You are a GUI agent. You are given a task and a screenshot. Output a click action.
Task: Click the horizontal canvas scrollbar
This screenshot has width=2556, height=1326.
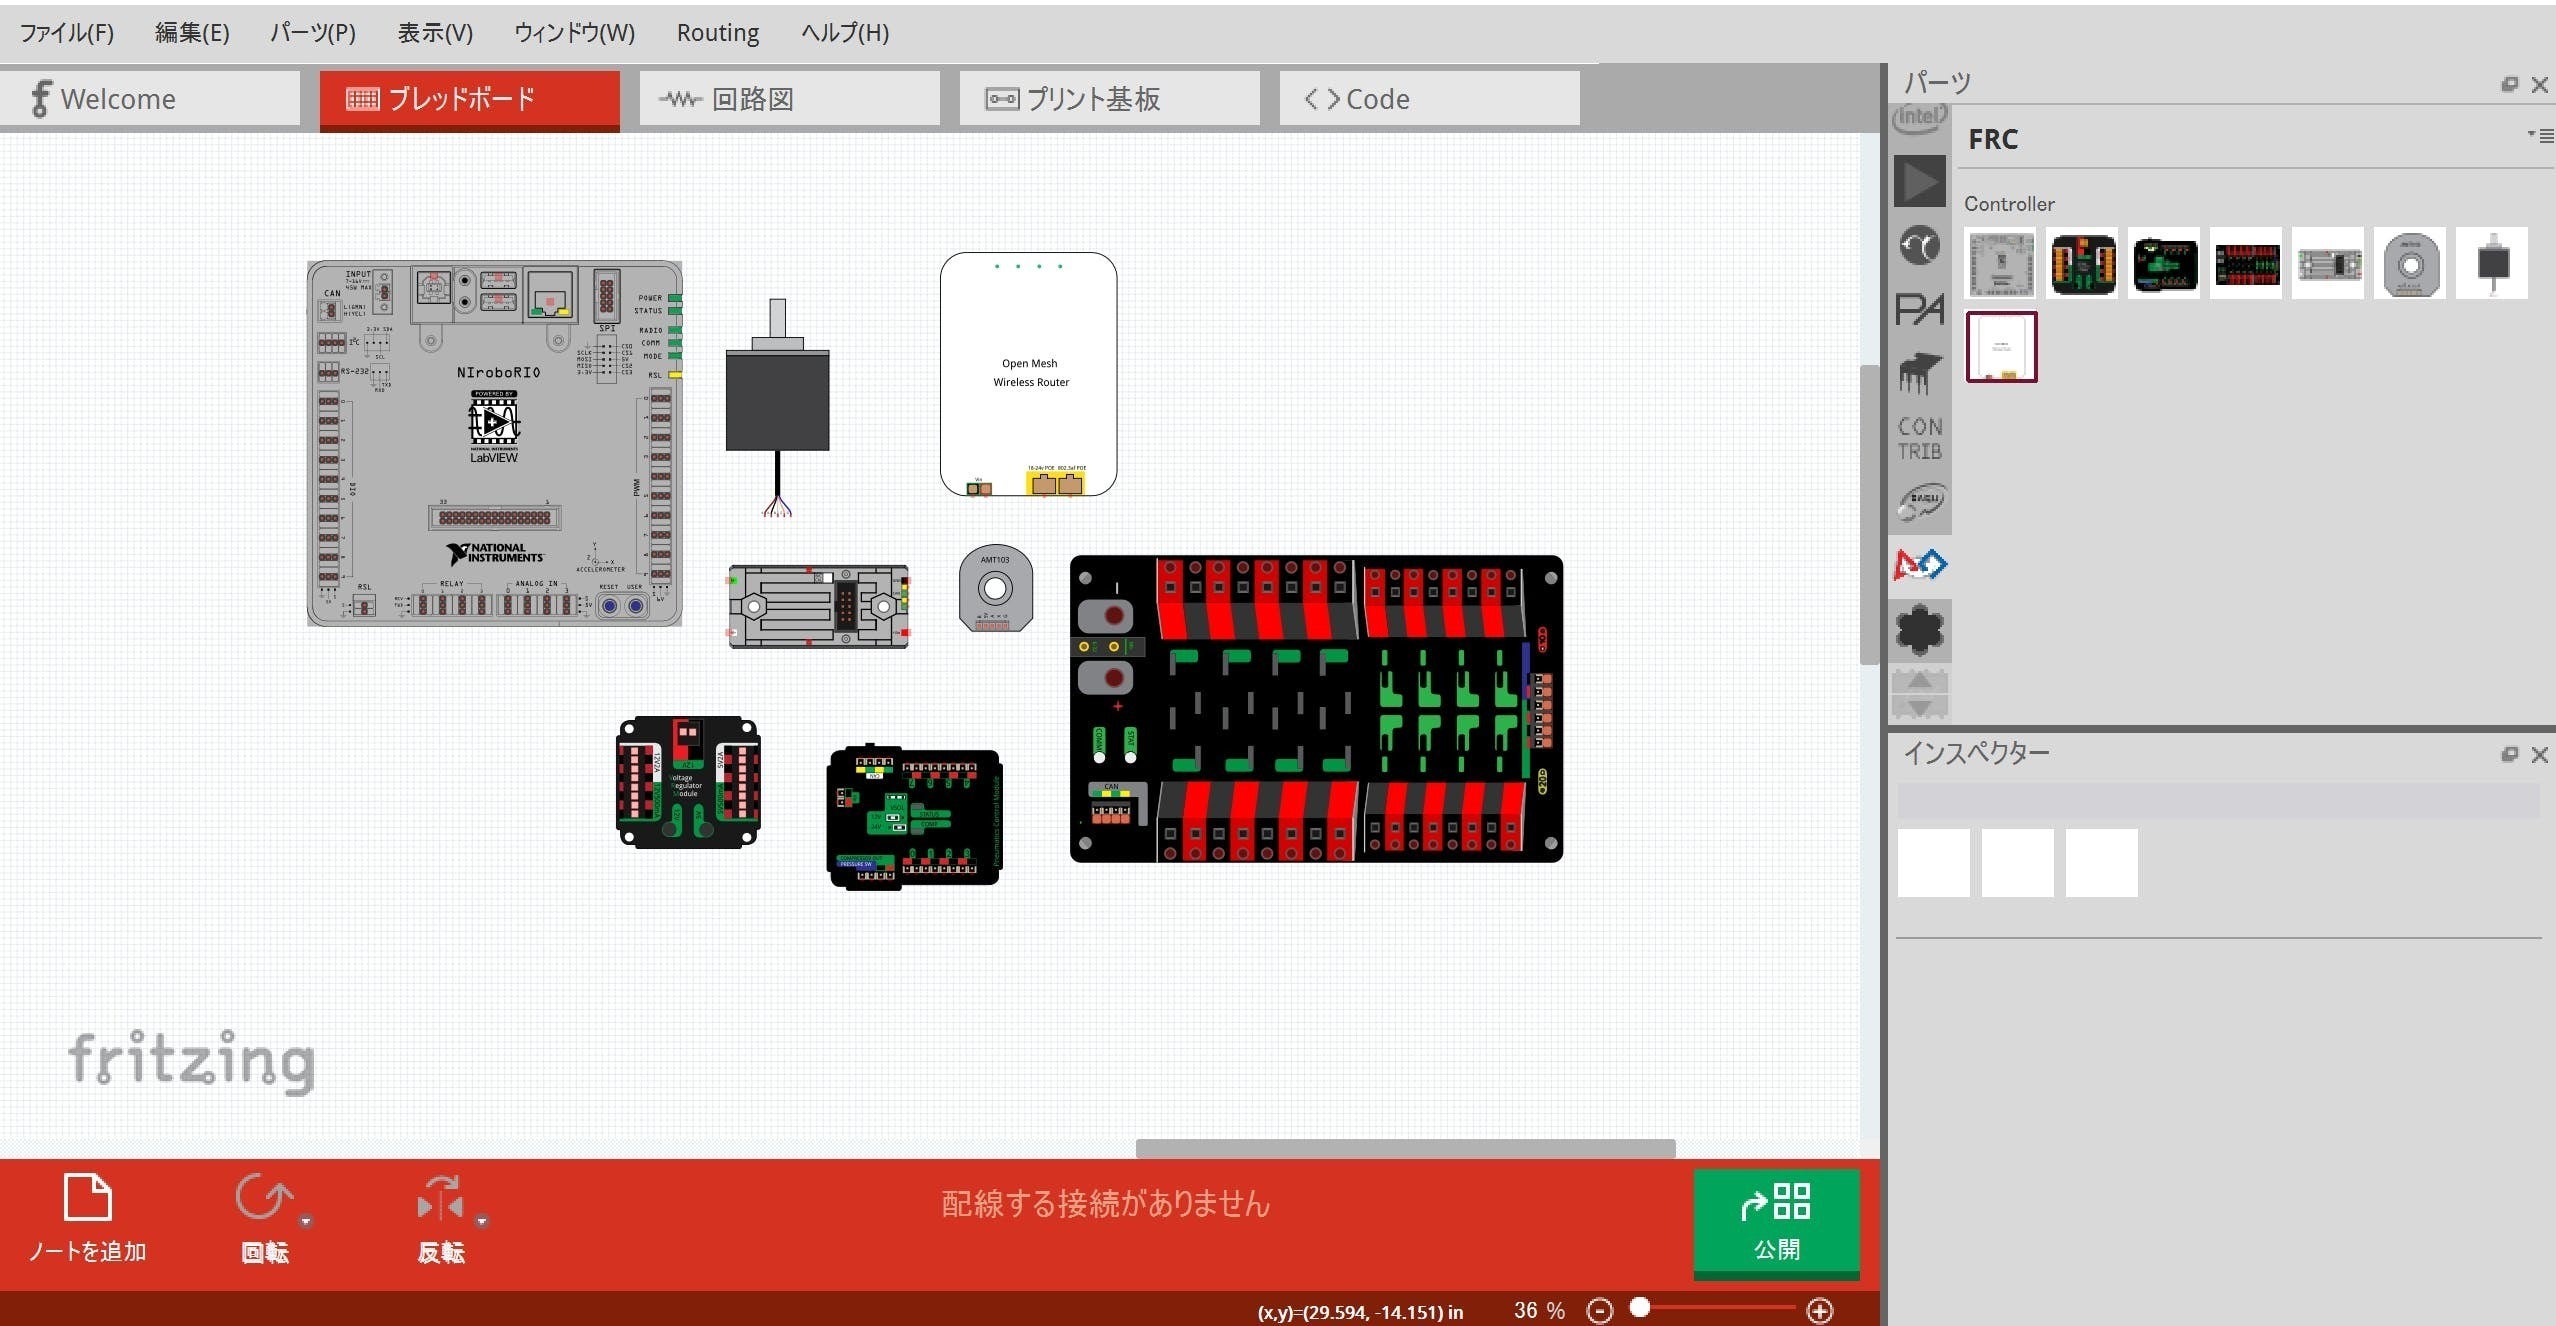click(x=1404, y=1148)
